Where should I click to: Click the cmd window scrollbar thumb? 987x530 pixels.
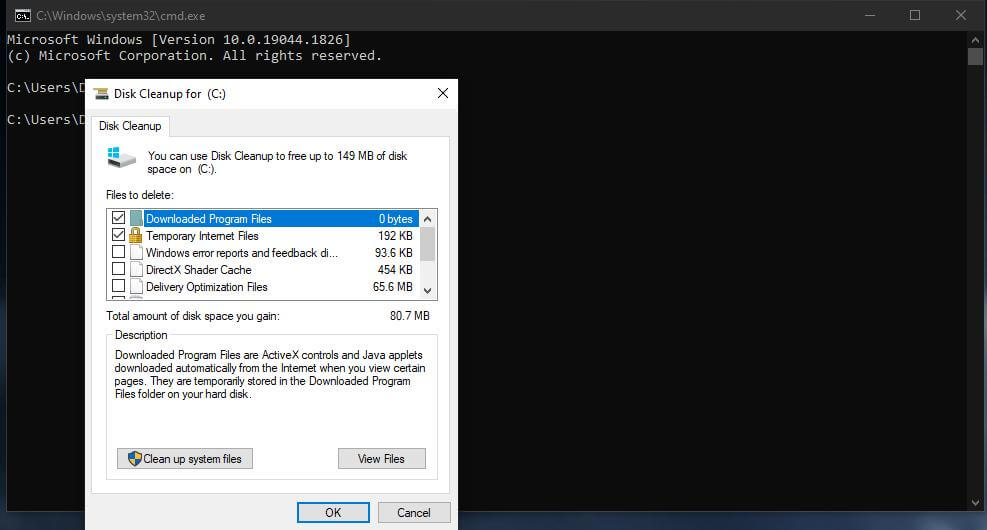pyautogui.click(x=975, y=57)
